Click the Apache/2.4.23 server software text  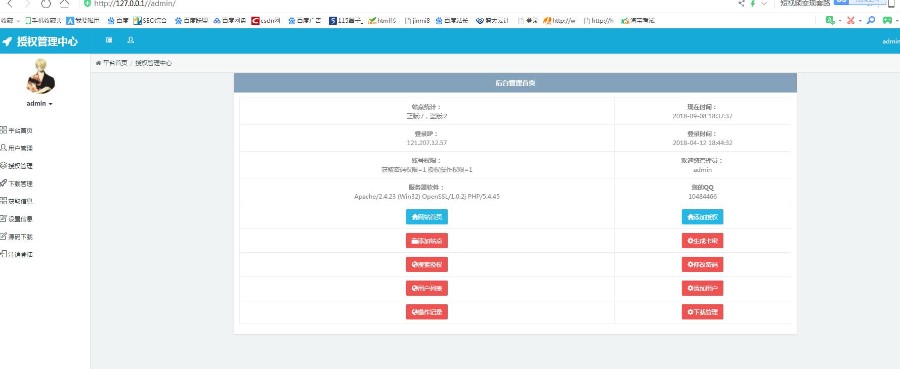point(426,196)
